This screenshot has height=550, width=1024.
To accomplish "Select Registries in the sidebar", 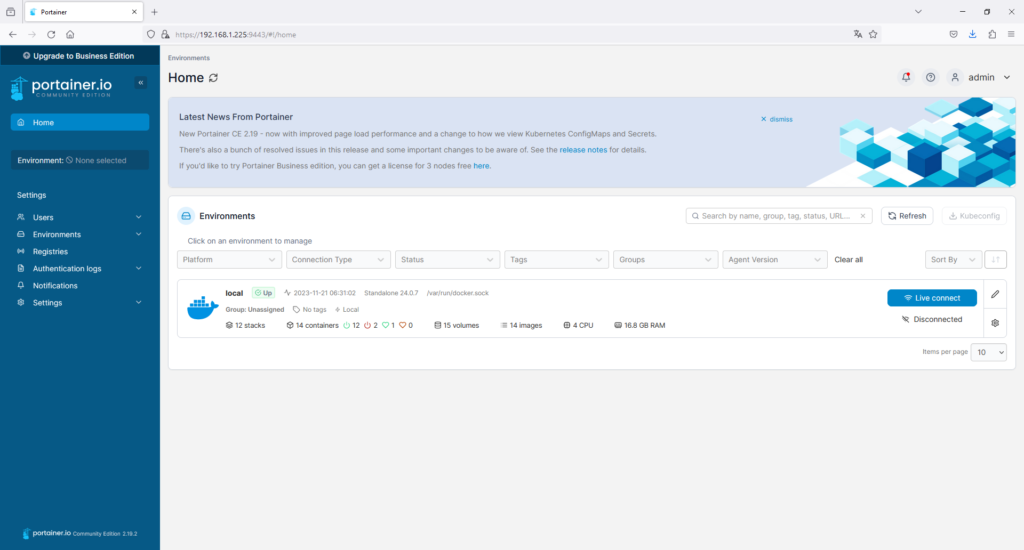I will point(50,252).
